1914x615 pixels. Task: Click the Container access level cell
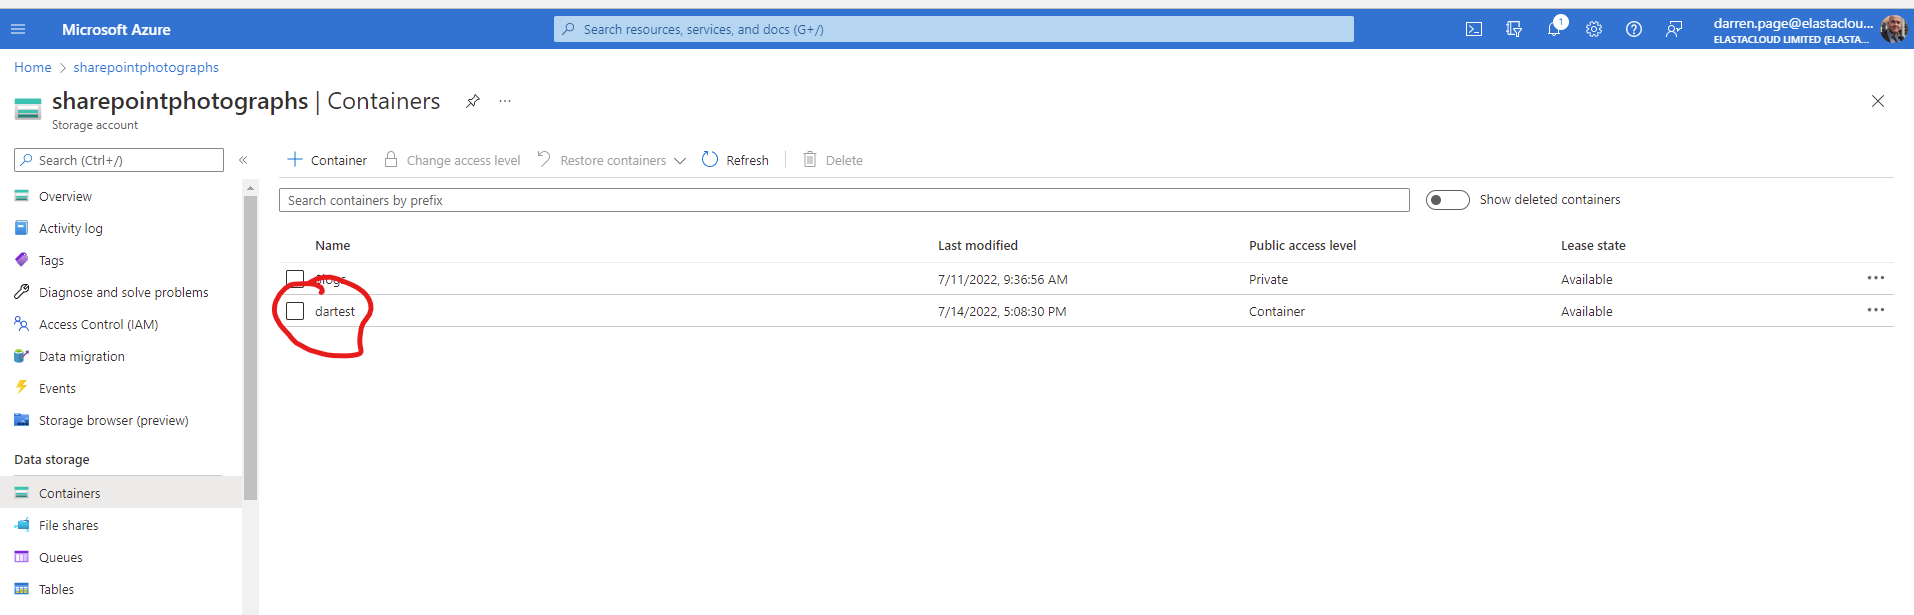click(x=1277, y=312)
